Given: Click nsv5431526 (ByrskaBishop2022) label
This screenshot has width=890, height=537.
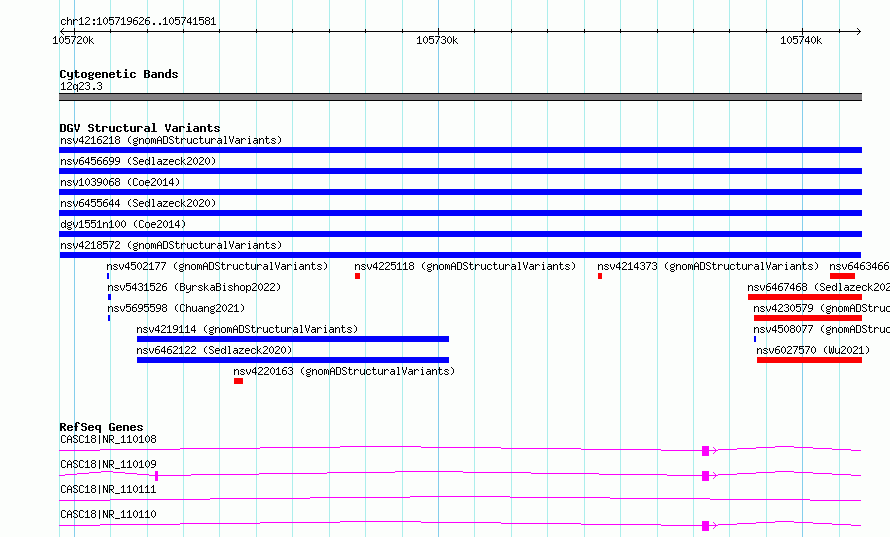Looking at the screenshot, I should tap(194, 287).
